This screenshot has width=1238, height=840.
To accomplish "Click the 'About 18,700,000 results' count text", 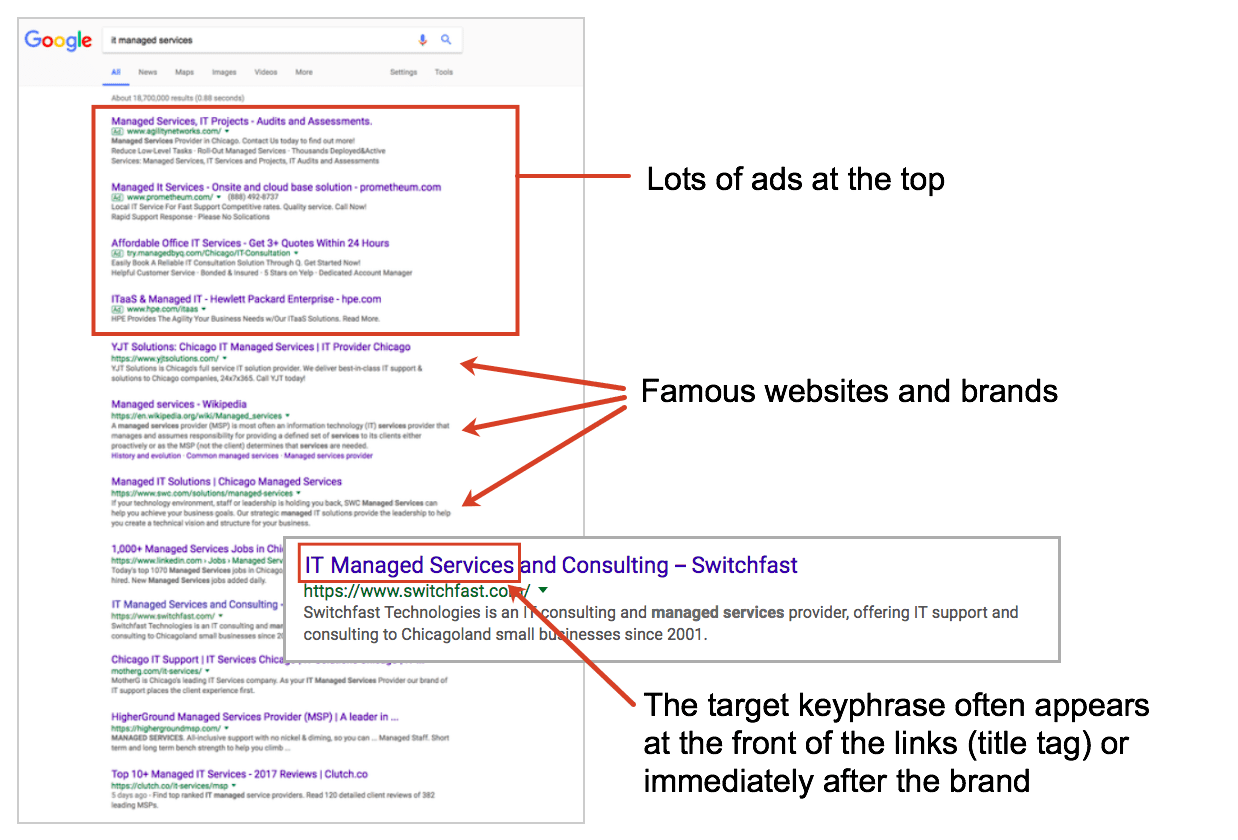I will (177, 98).
